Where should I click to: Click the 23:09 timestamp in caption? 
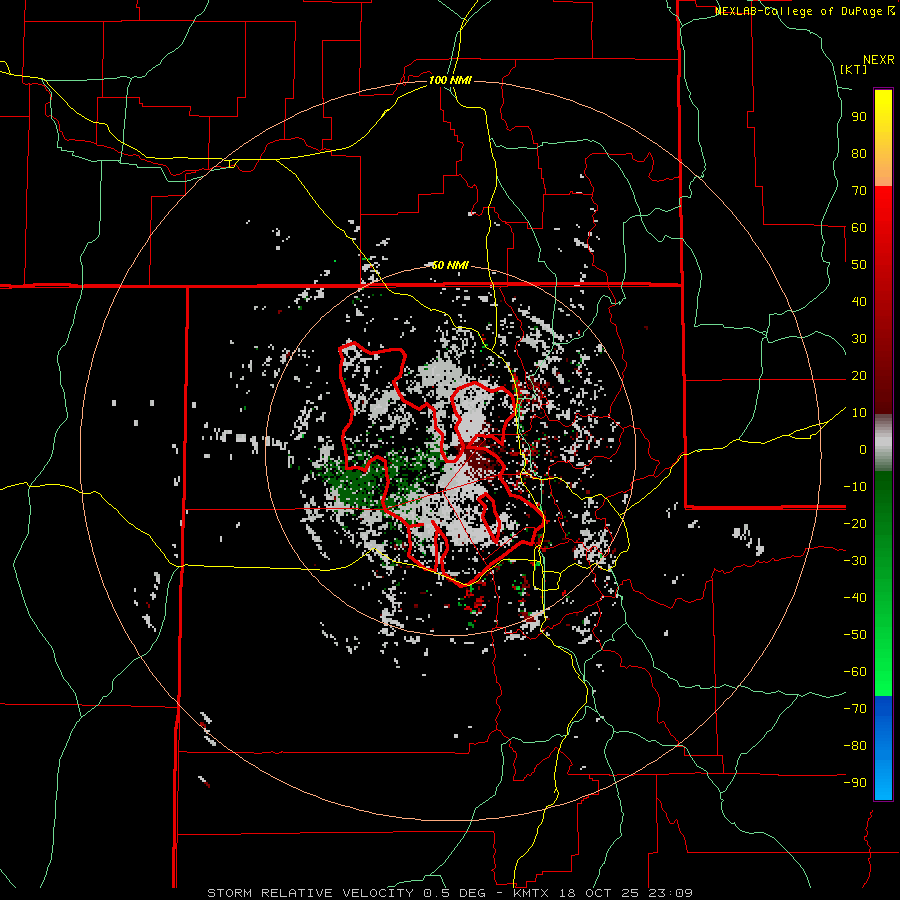pos(672,893)
